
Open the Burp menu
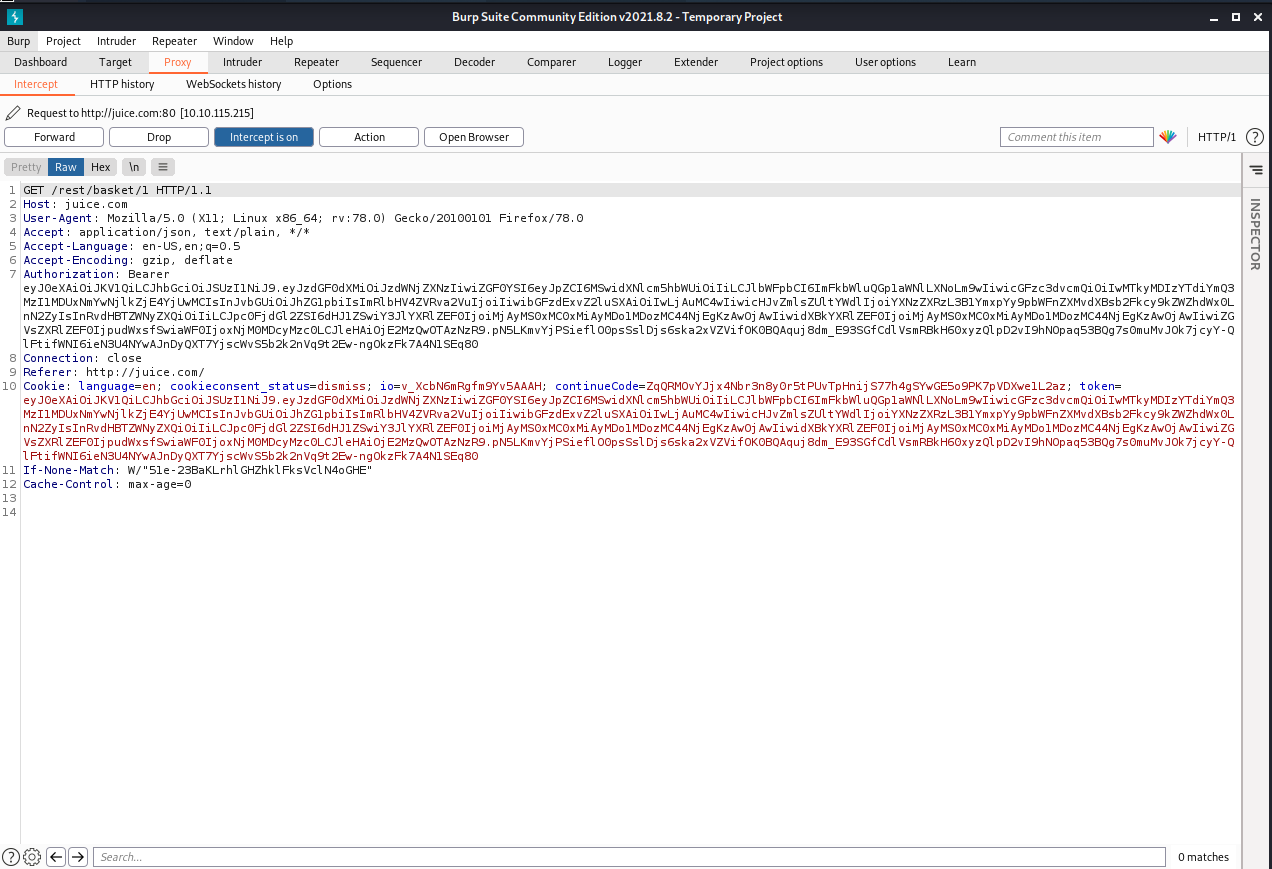(18, 41)
